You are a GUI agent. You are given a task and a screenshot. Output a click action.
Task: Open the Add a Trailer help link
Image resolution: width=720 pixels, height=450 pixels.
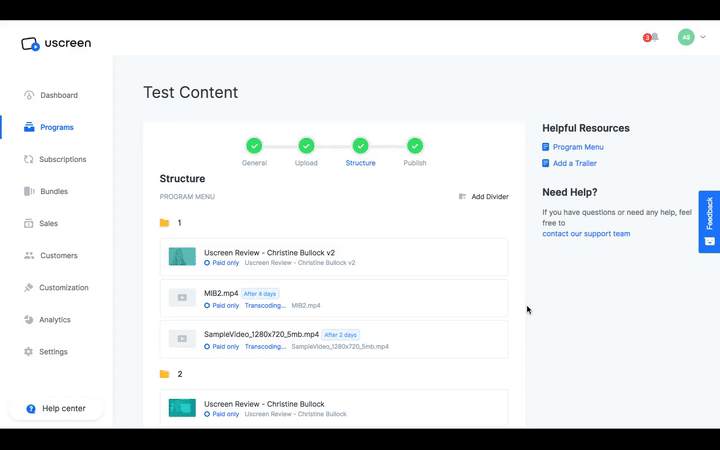pos(574,163)
